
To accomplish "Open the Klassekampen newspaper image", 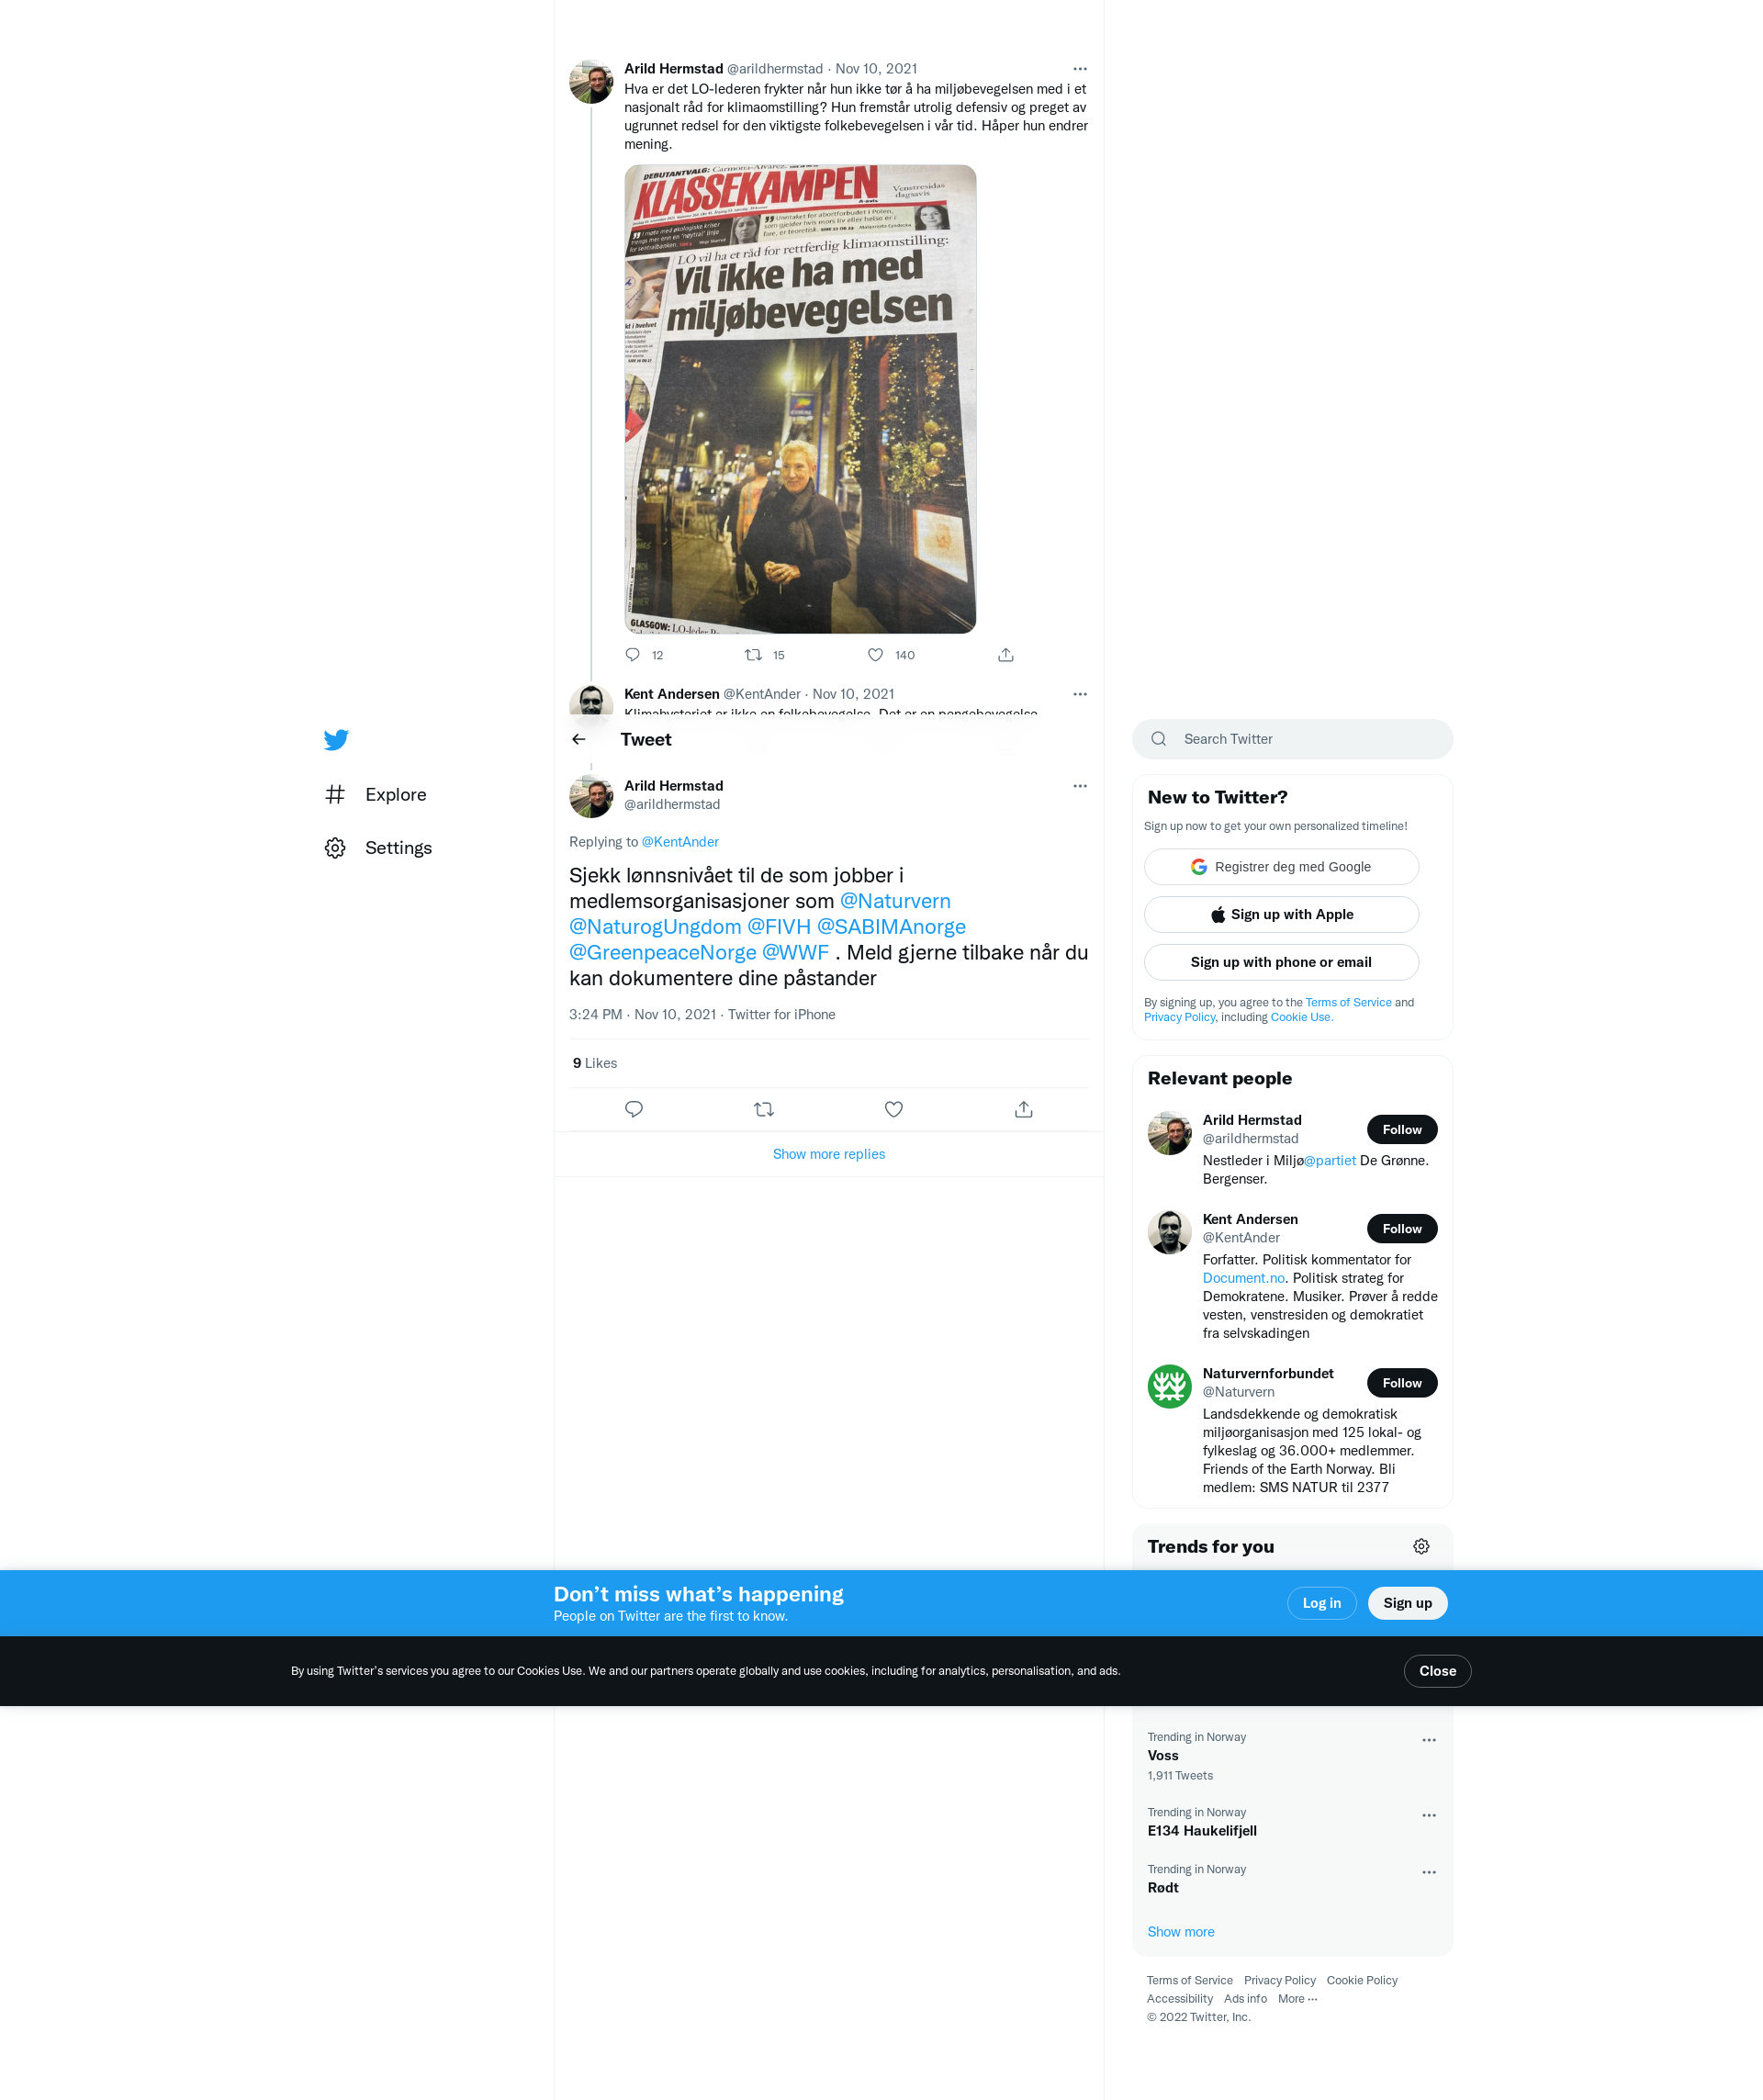I will click(x=799, y=399).
